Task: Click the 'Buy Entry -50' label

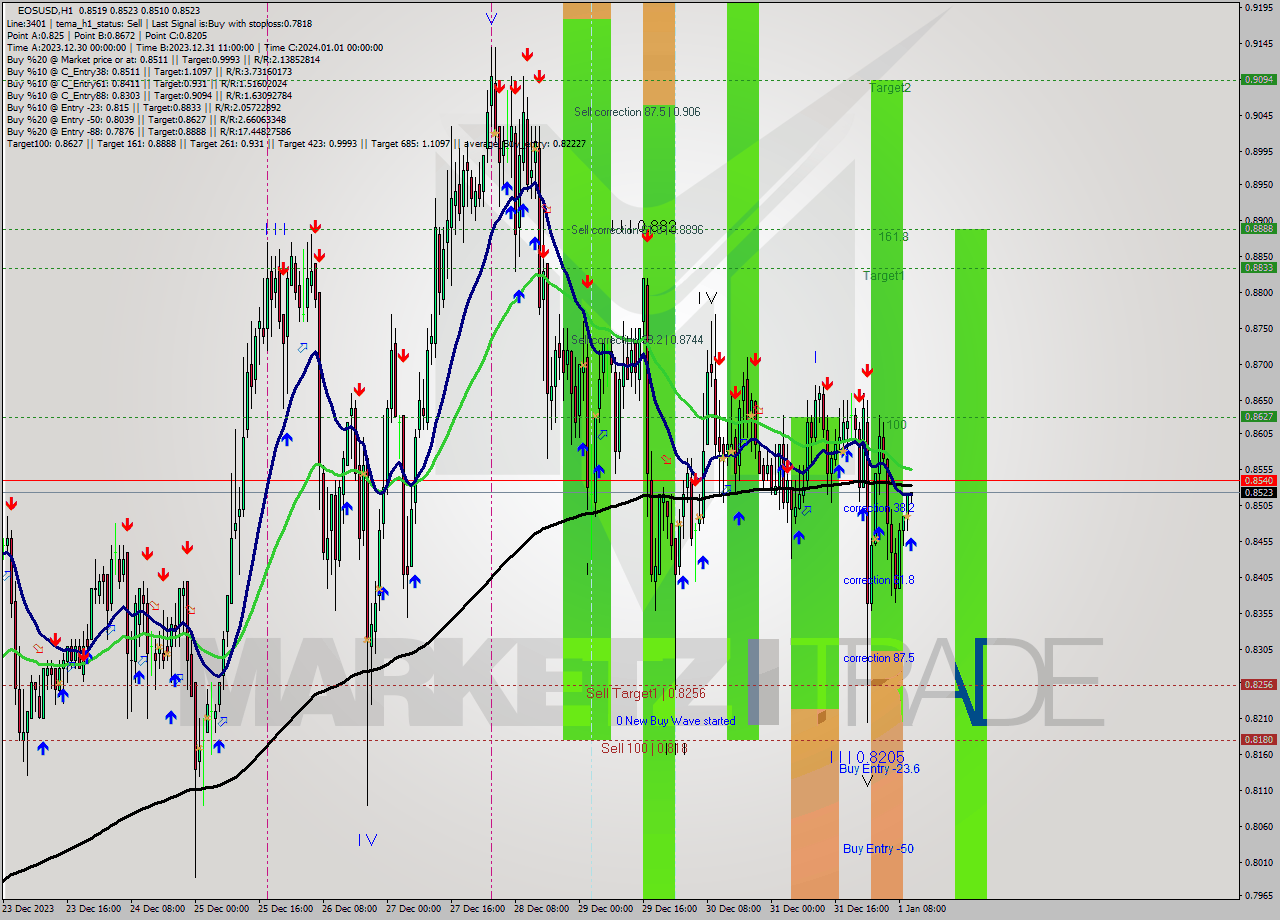Action: (x=878, y=849)
